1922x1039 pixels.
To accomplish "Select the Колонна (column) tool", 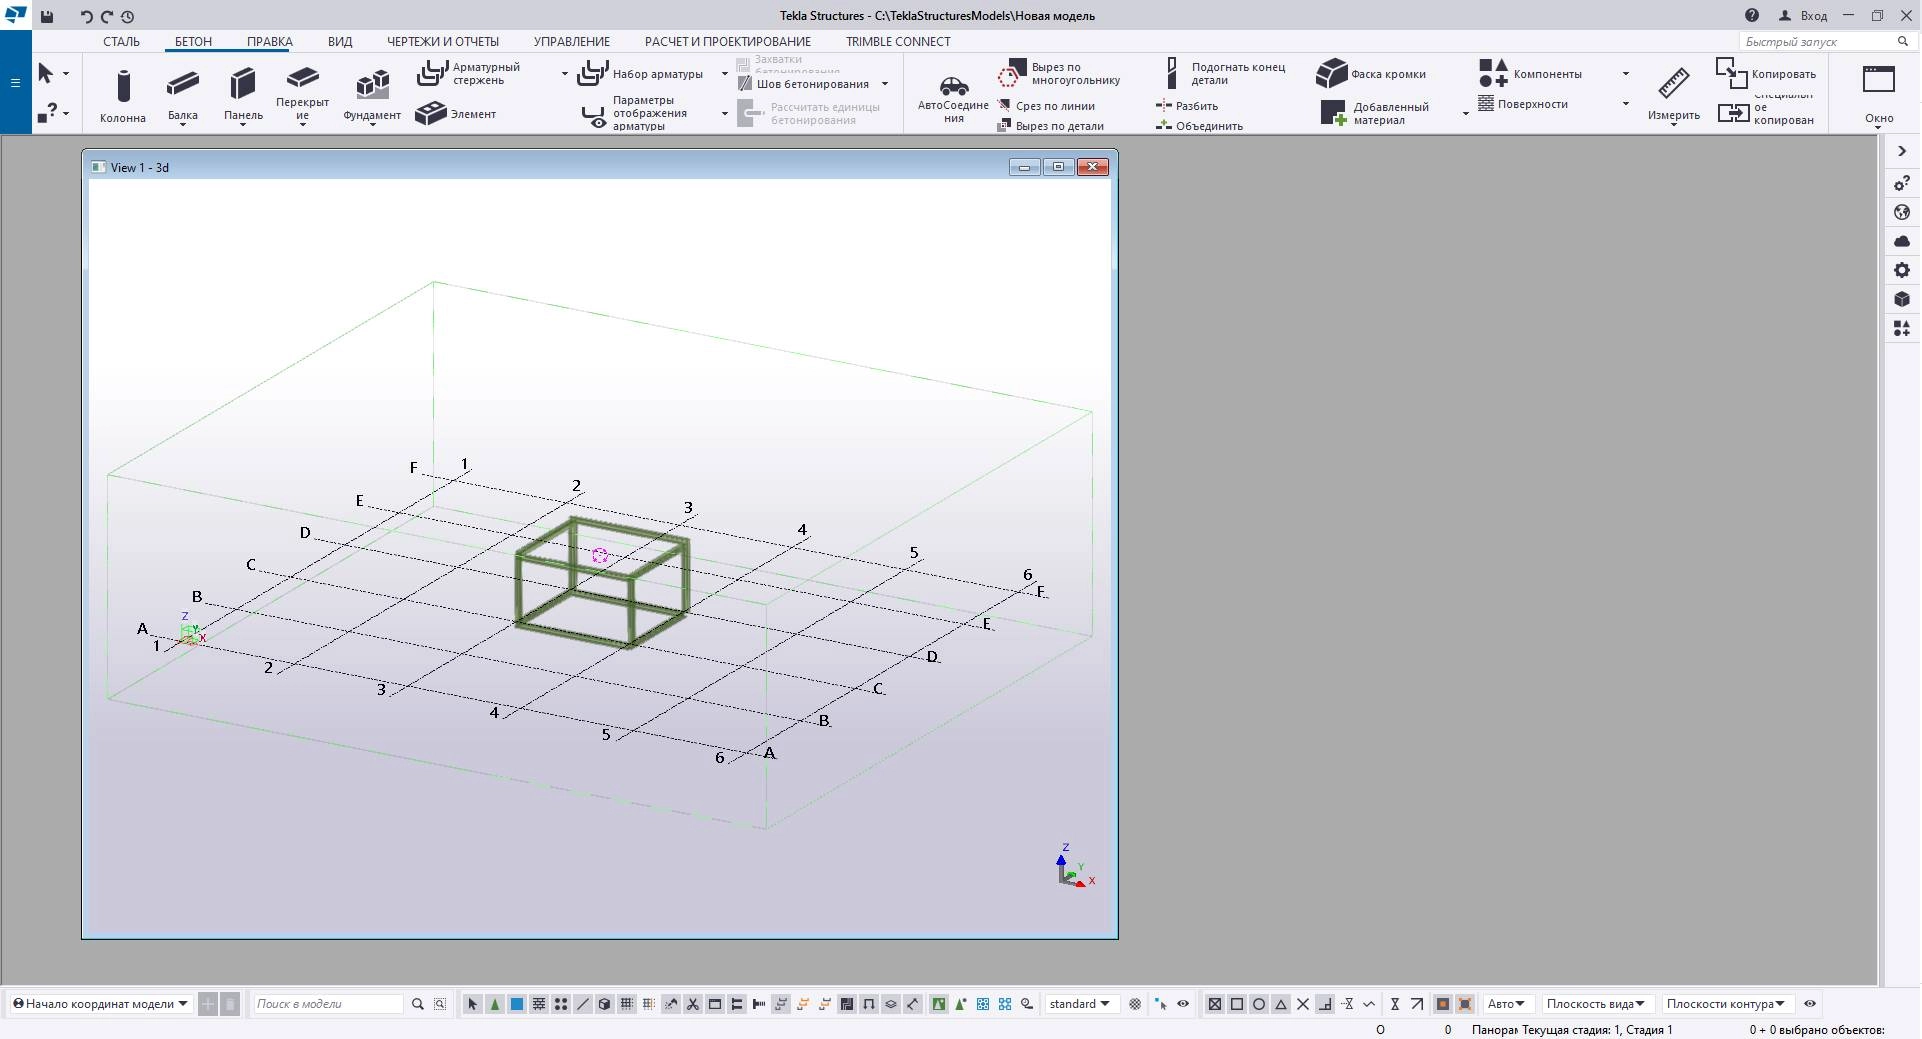I will (x=123, y=95).
